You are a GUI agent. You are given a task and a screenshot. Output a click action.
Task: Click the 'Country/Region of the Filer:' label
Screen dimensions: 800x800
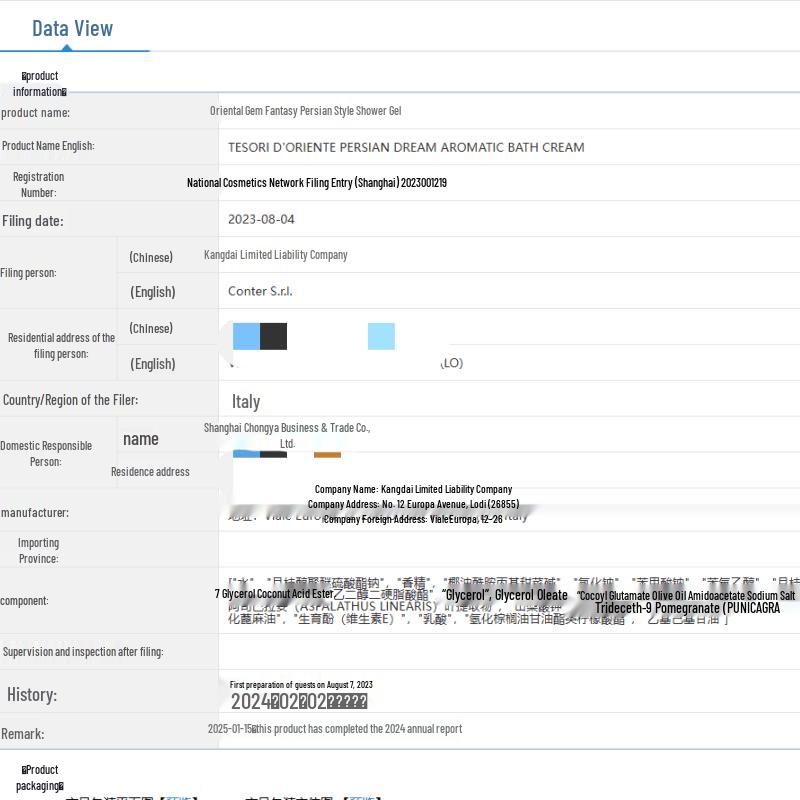(x=70, y=400)
